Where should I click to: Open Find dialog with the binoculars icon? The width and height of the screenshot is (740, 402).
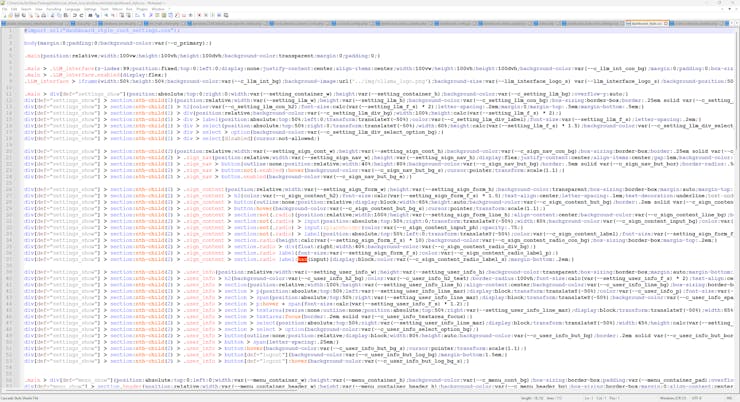click(x=90, y=15)
